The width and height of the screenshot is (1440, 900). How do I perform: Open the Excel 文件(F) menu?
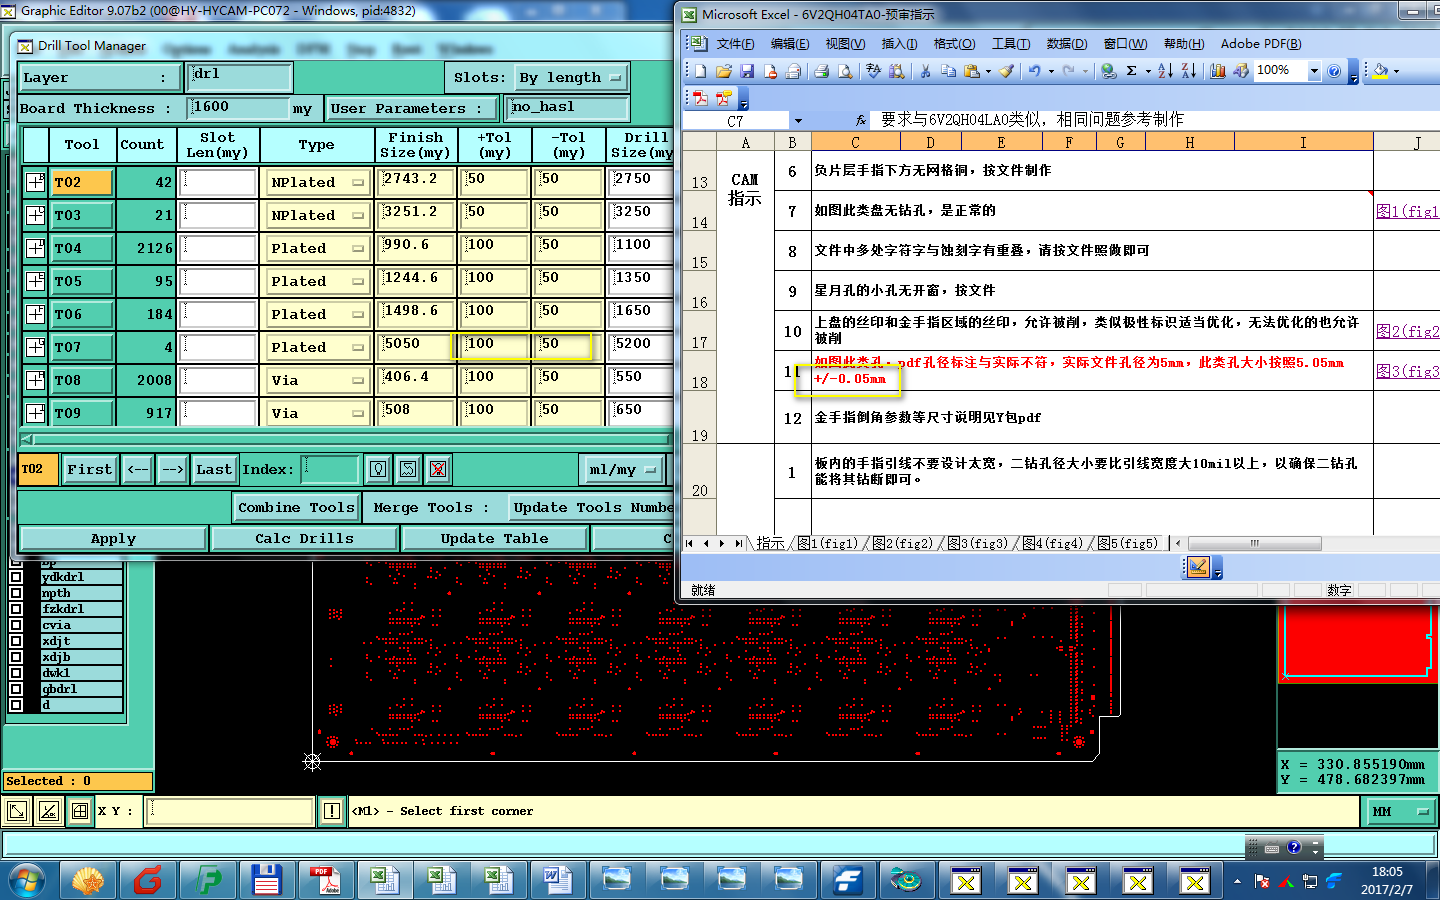[735, 44]
